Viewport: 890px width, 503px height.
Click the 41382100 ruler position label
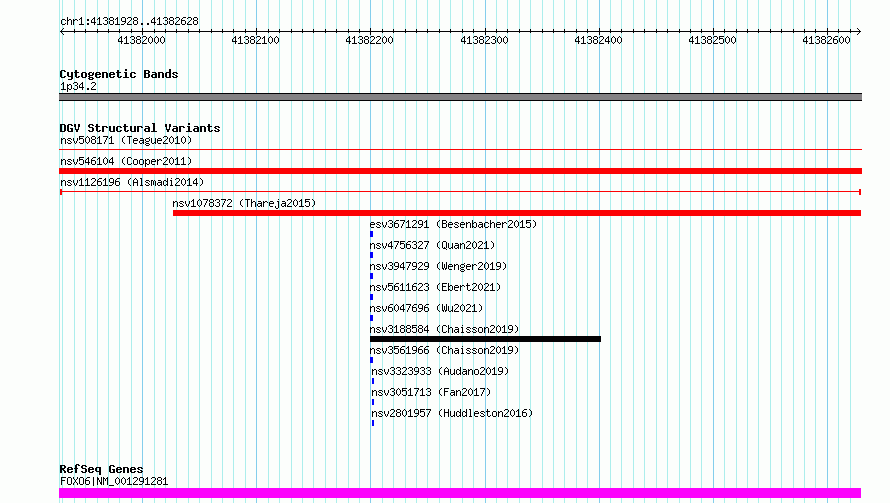tap(255, 40)
